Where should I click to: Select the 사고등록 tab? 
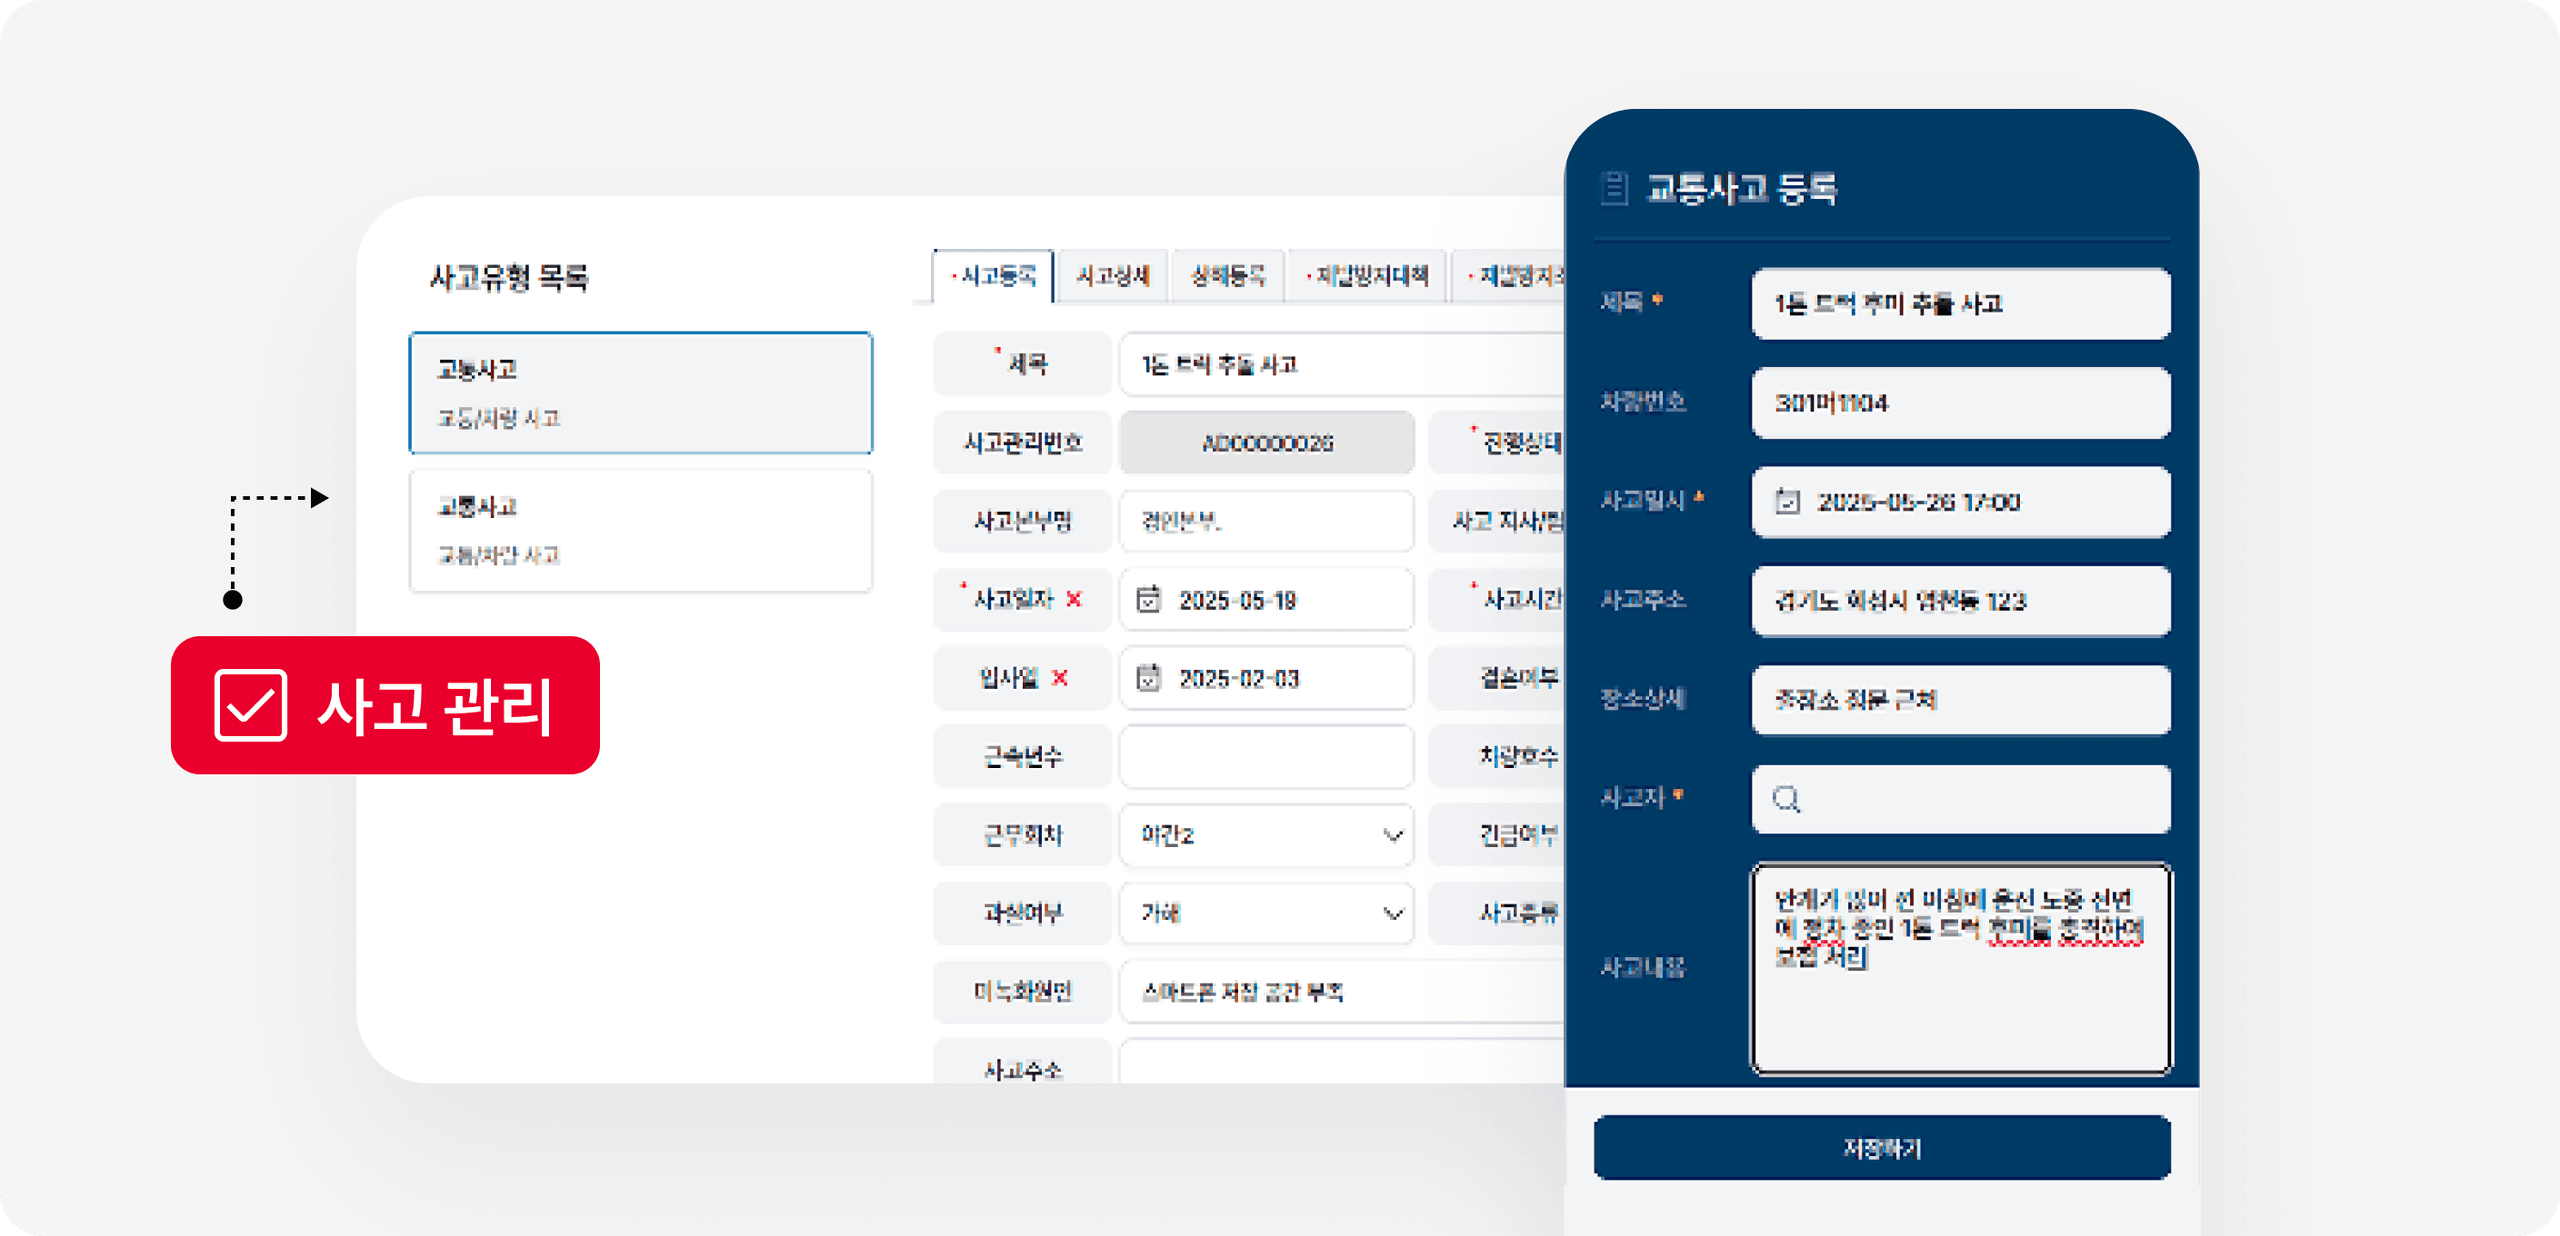[x=994, y=276]
